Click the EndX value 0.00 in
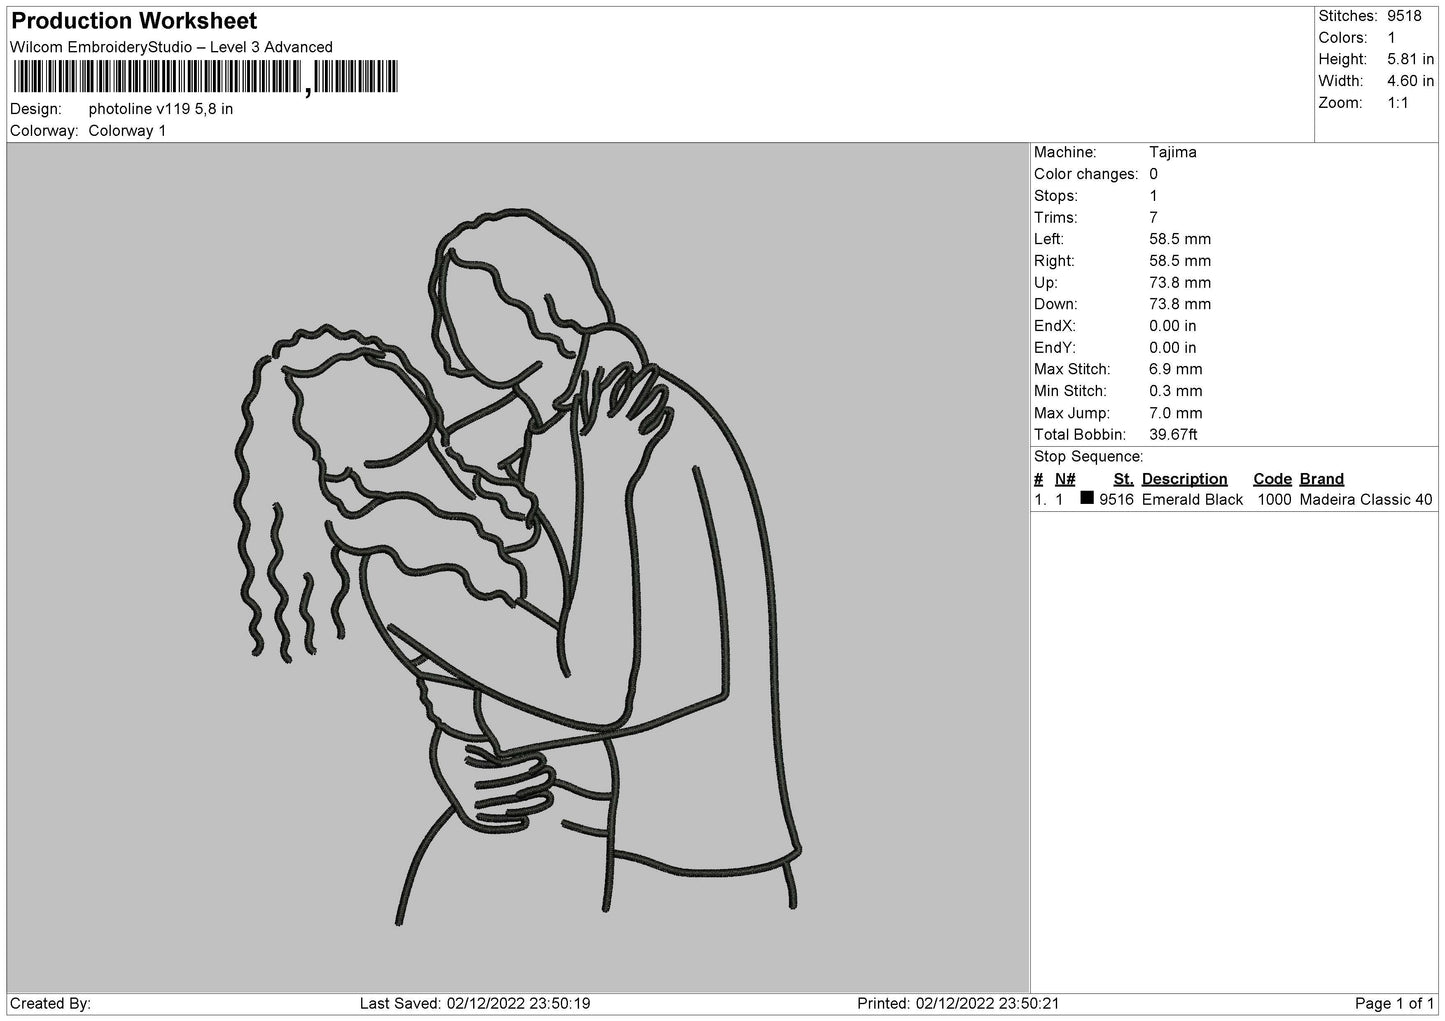This screenshot has width=1445, height=1021. [1173, 327]
